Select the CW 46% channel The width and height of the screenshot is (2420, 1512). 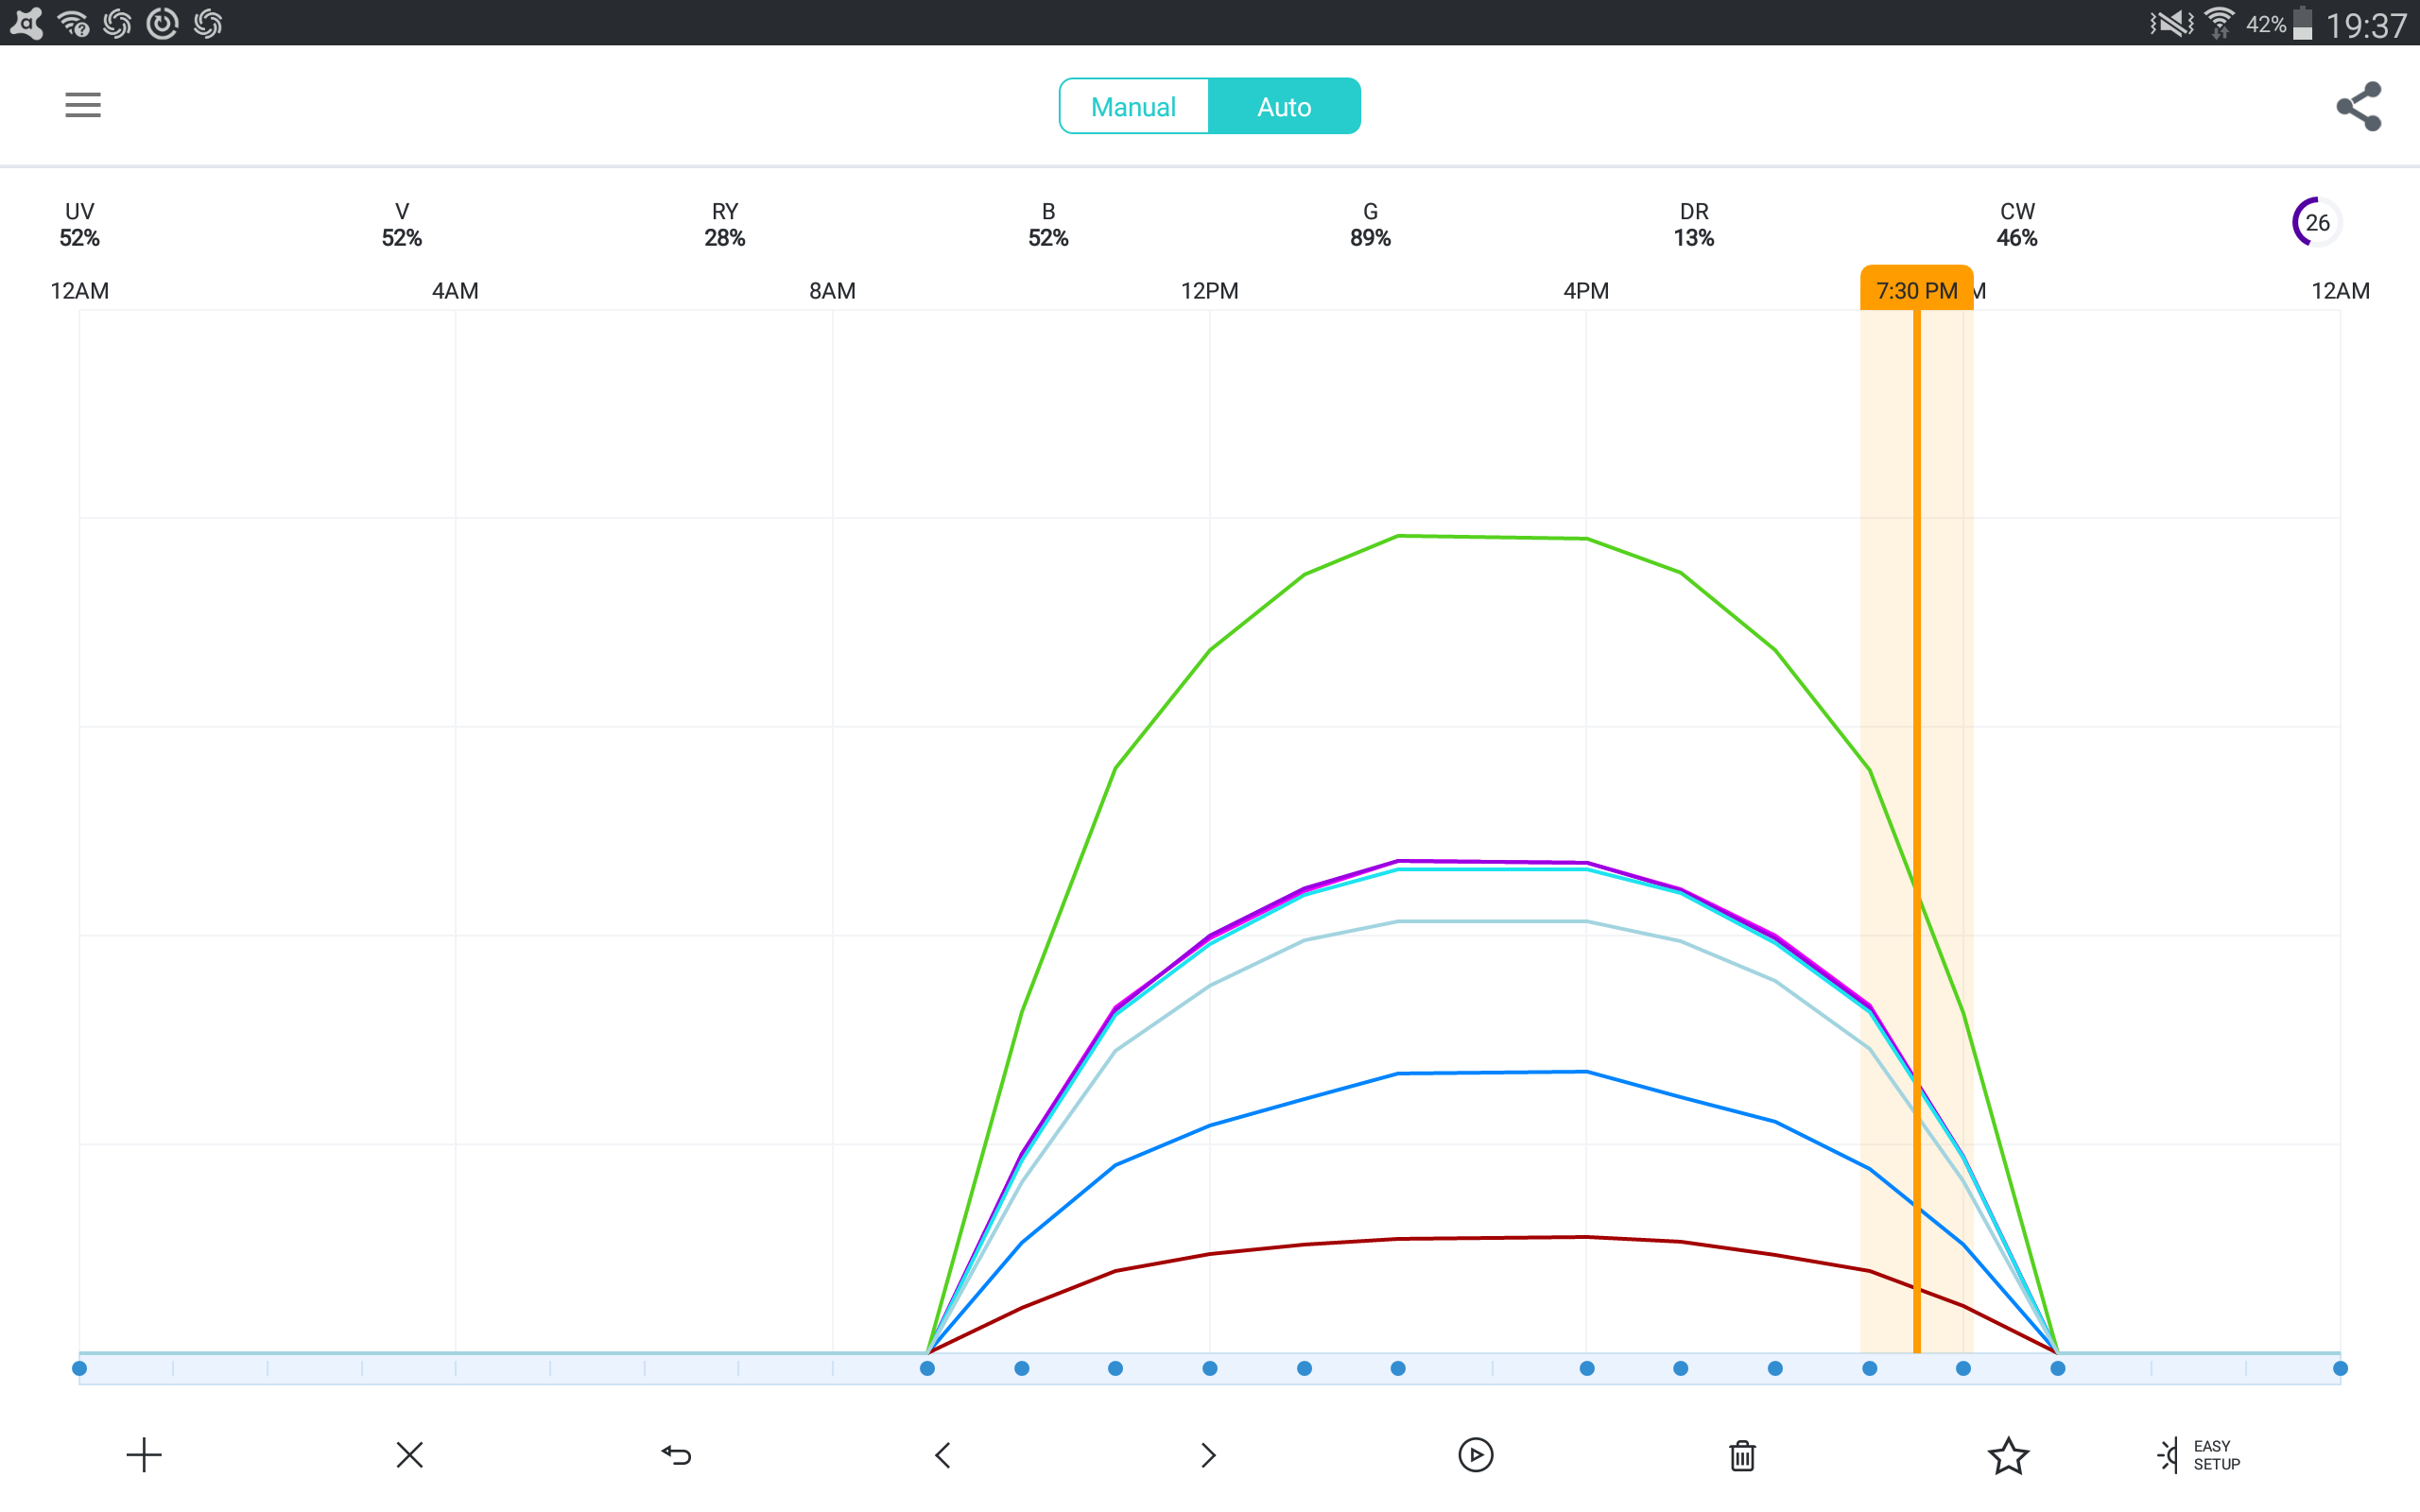(x=2016, y=224)
